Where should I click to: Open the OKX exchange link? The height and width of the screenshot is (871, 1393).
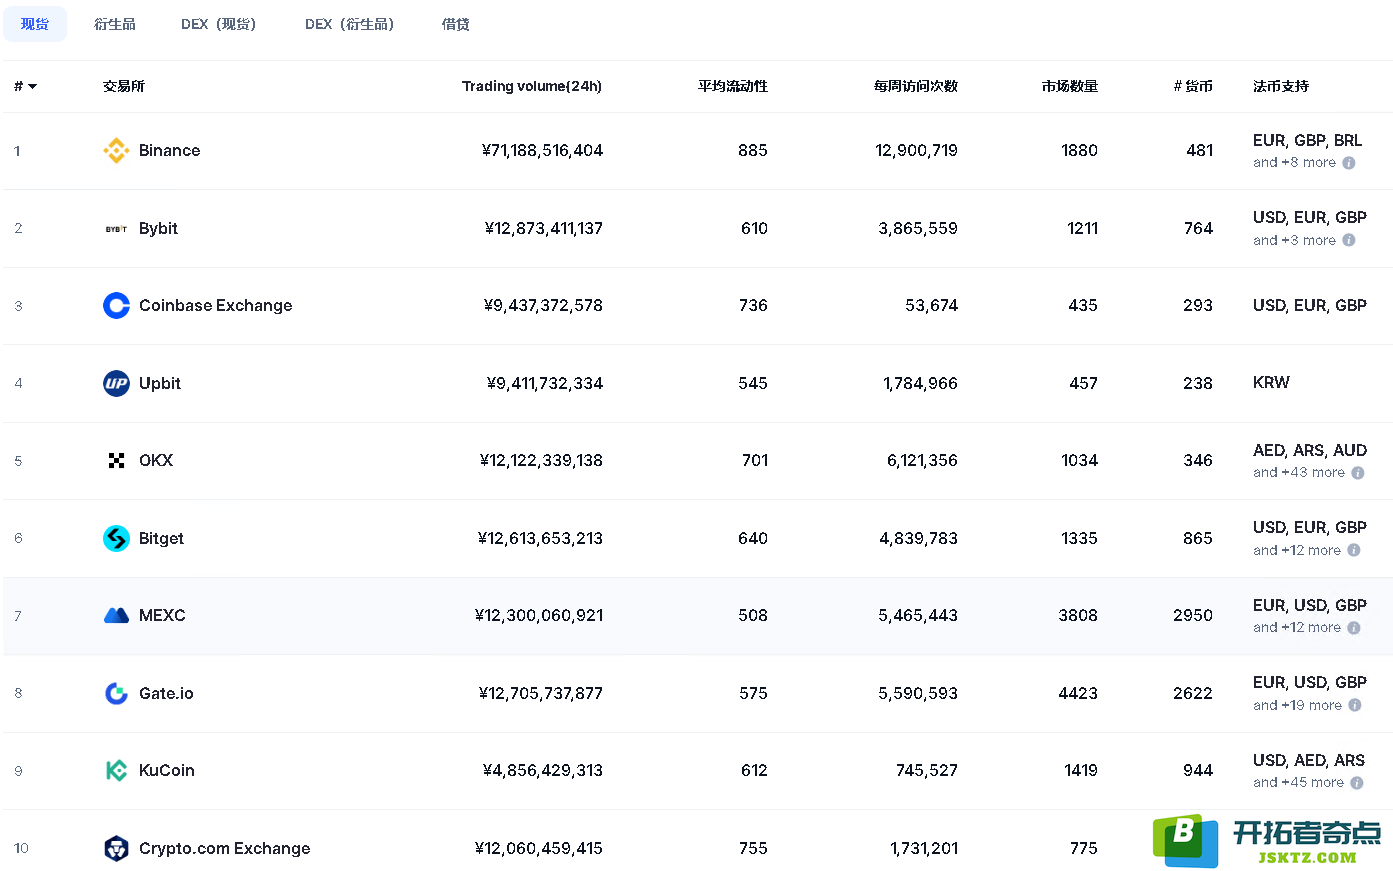point(156,460)
